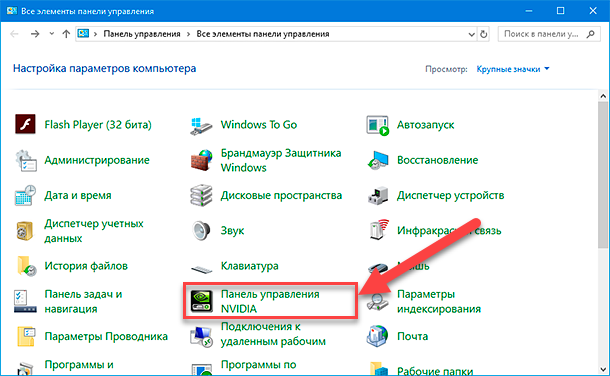Go up one level with up arrow

coord(66,34)
